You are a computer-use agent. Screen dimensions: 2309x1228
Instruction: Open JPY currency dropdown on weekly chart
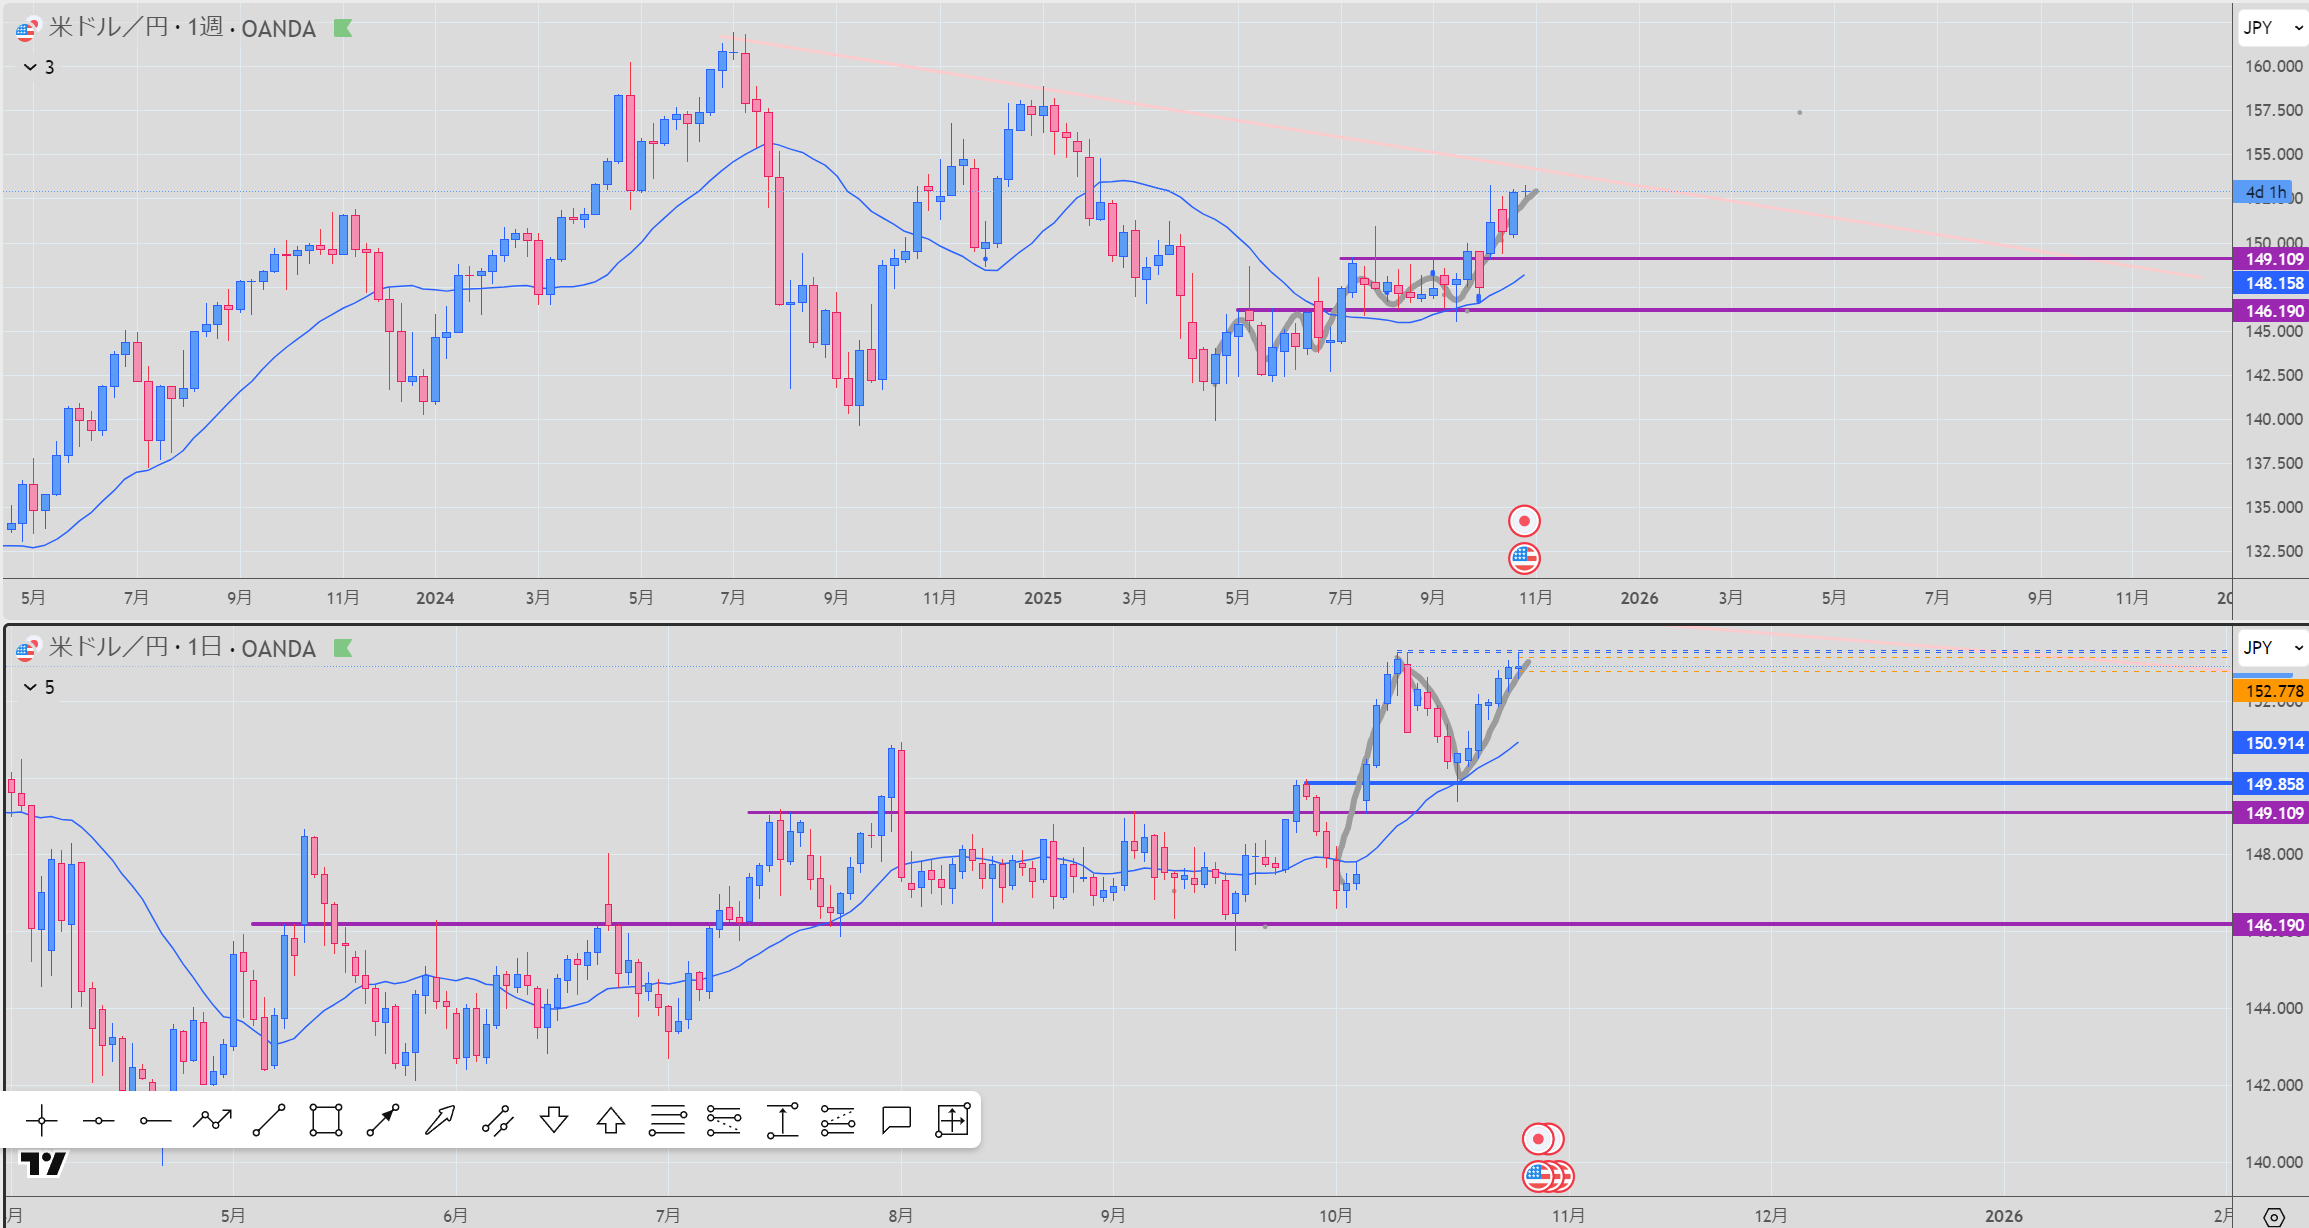(2271, 28)
